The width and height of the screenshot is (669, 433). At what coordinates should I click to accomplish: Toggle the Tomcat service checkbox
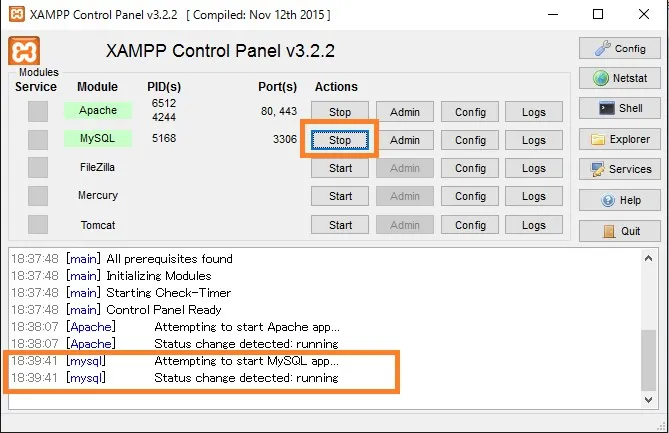pos(38,224)
